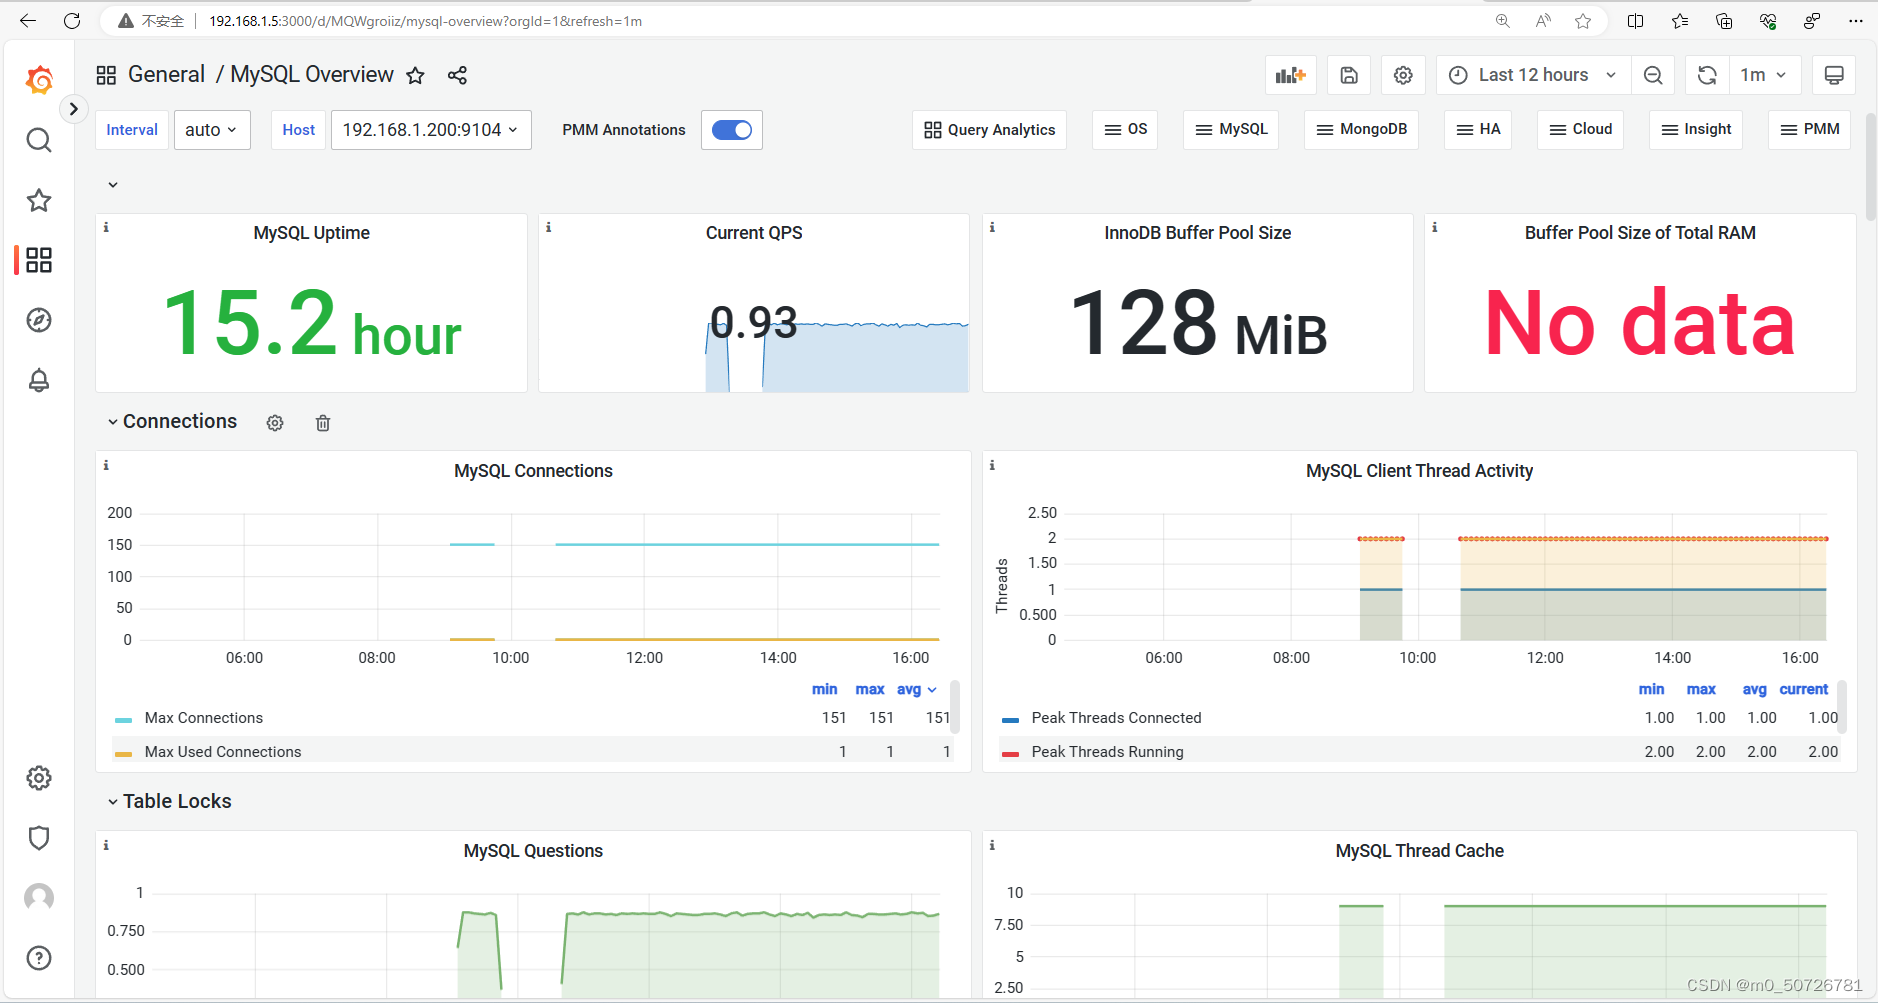Click the browser address bar URL
This screenshot has height=1003, width=1878.
425,21
